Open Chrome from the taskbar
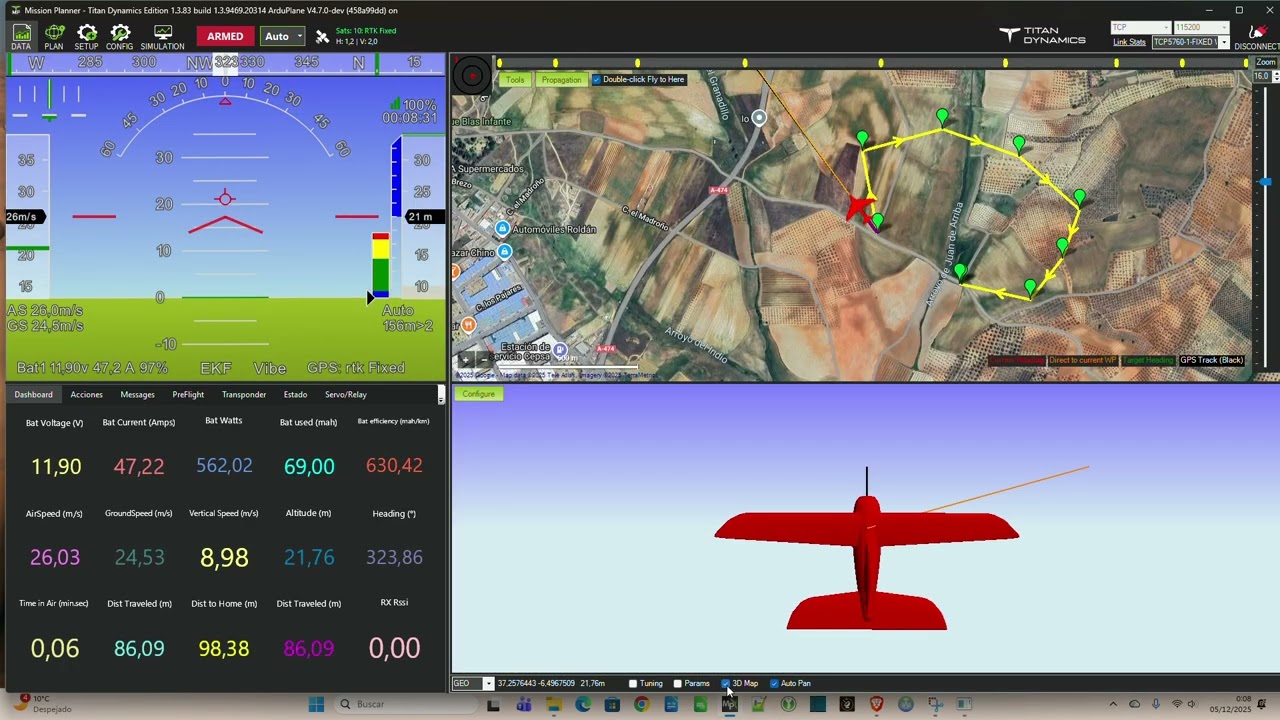This screenshot has height=720, width=1280. click(x=642, y=704)
